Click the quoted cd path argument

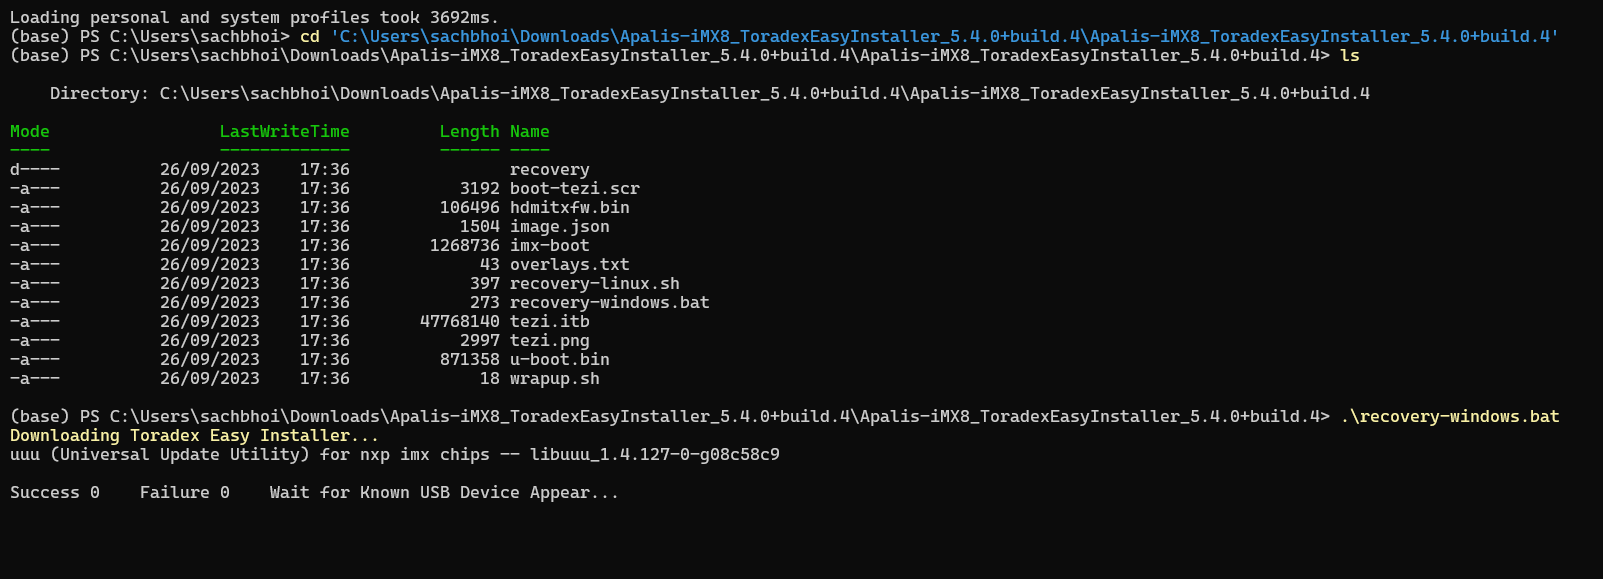[x=944, y=37]
